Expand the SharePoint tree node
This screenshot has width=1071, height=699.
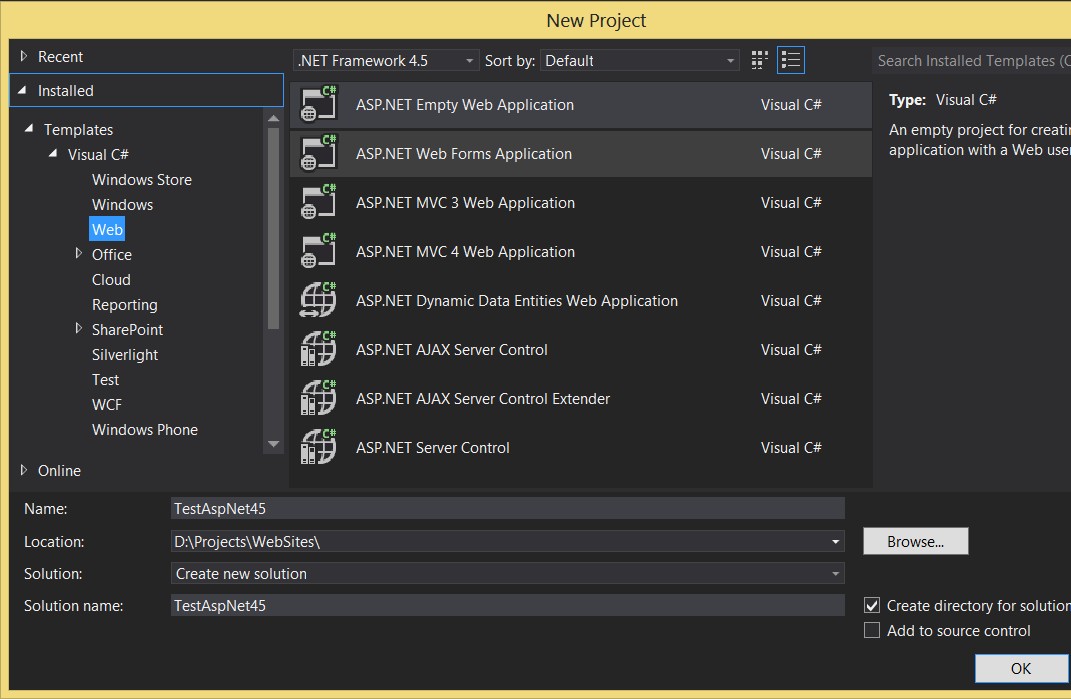tap(79, 329)
